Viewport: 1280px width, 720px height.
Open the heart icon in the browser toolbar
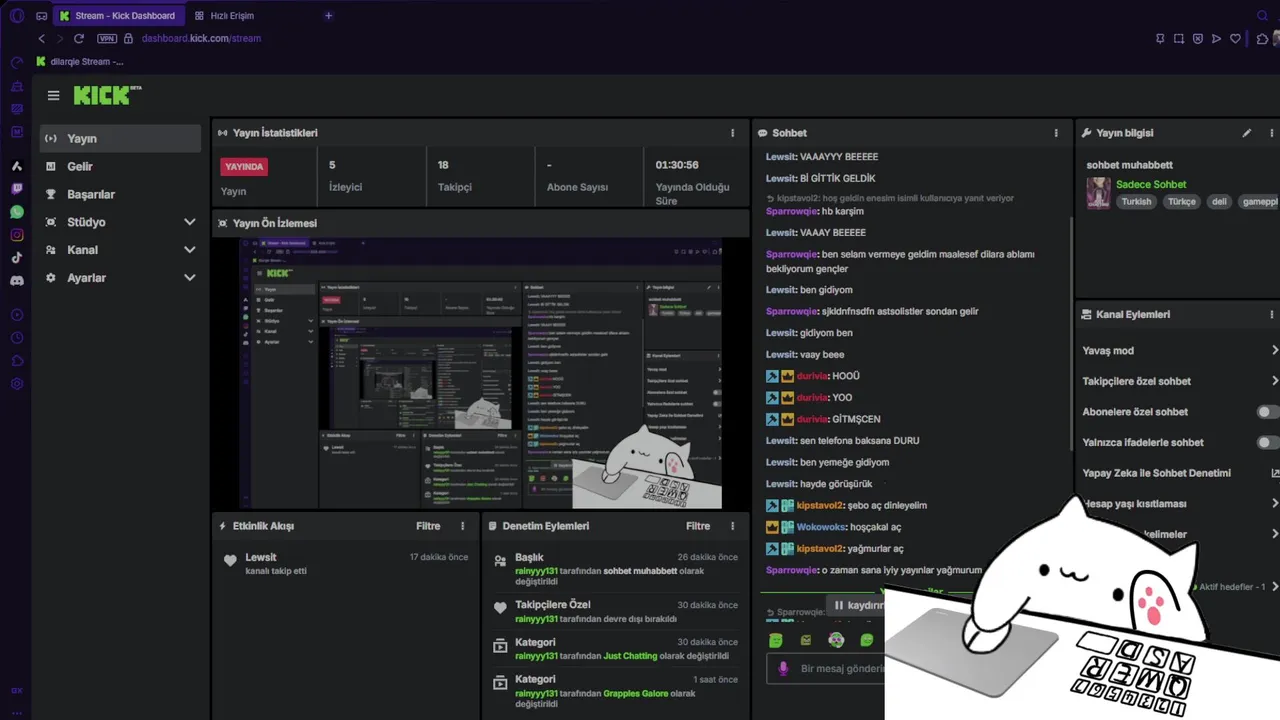(1236, 38)
